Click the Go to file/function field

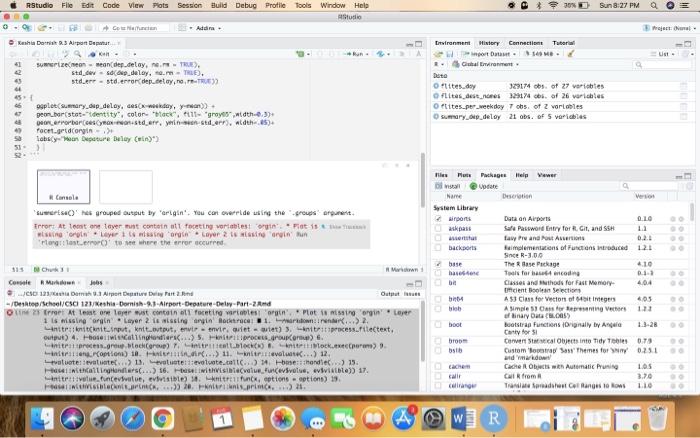tap(137, 28)
